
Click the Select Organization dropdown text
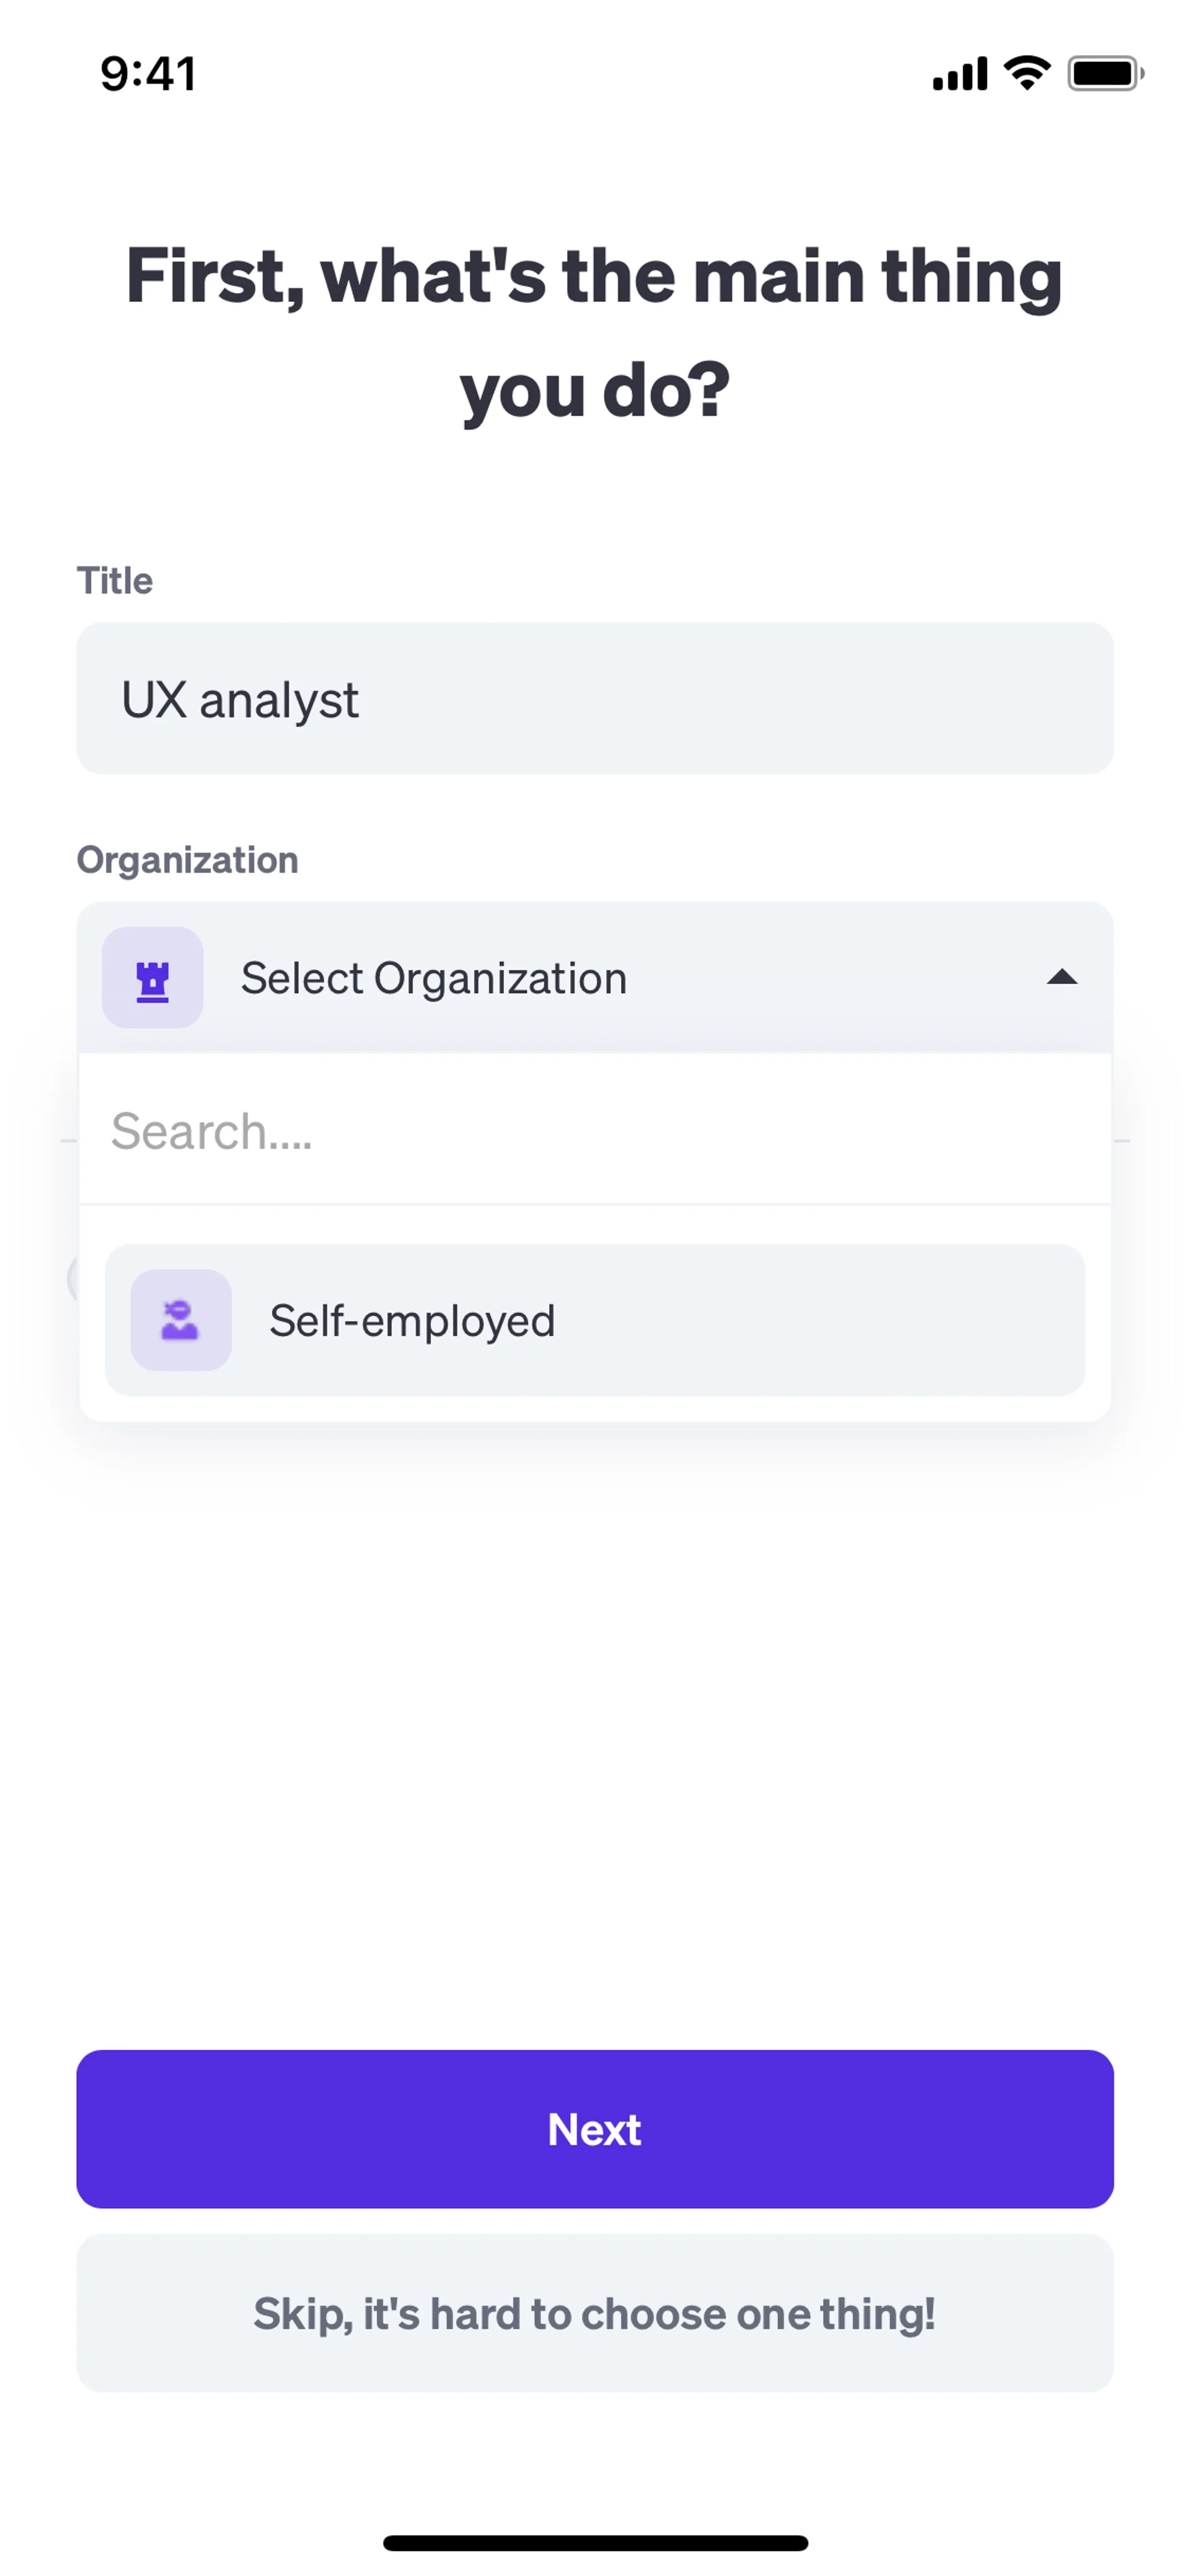434,978
